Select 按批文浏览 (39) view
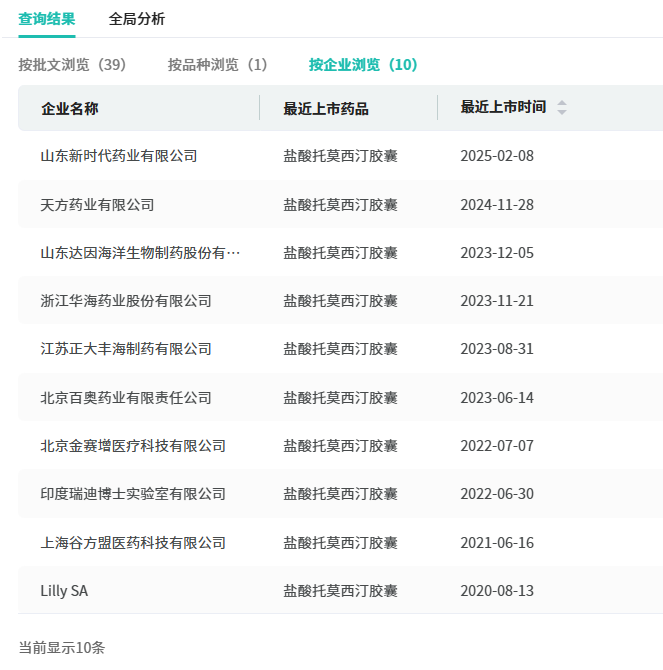Viewport: 663px width, 670px height. 72,65
